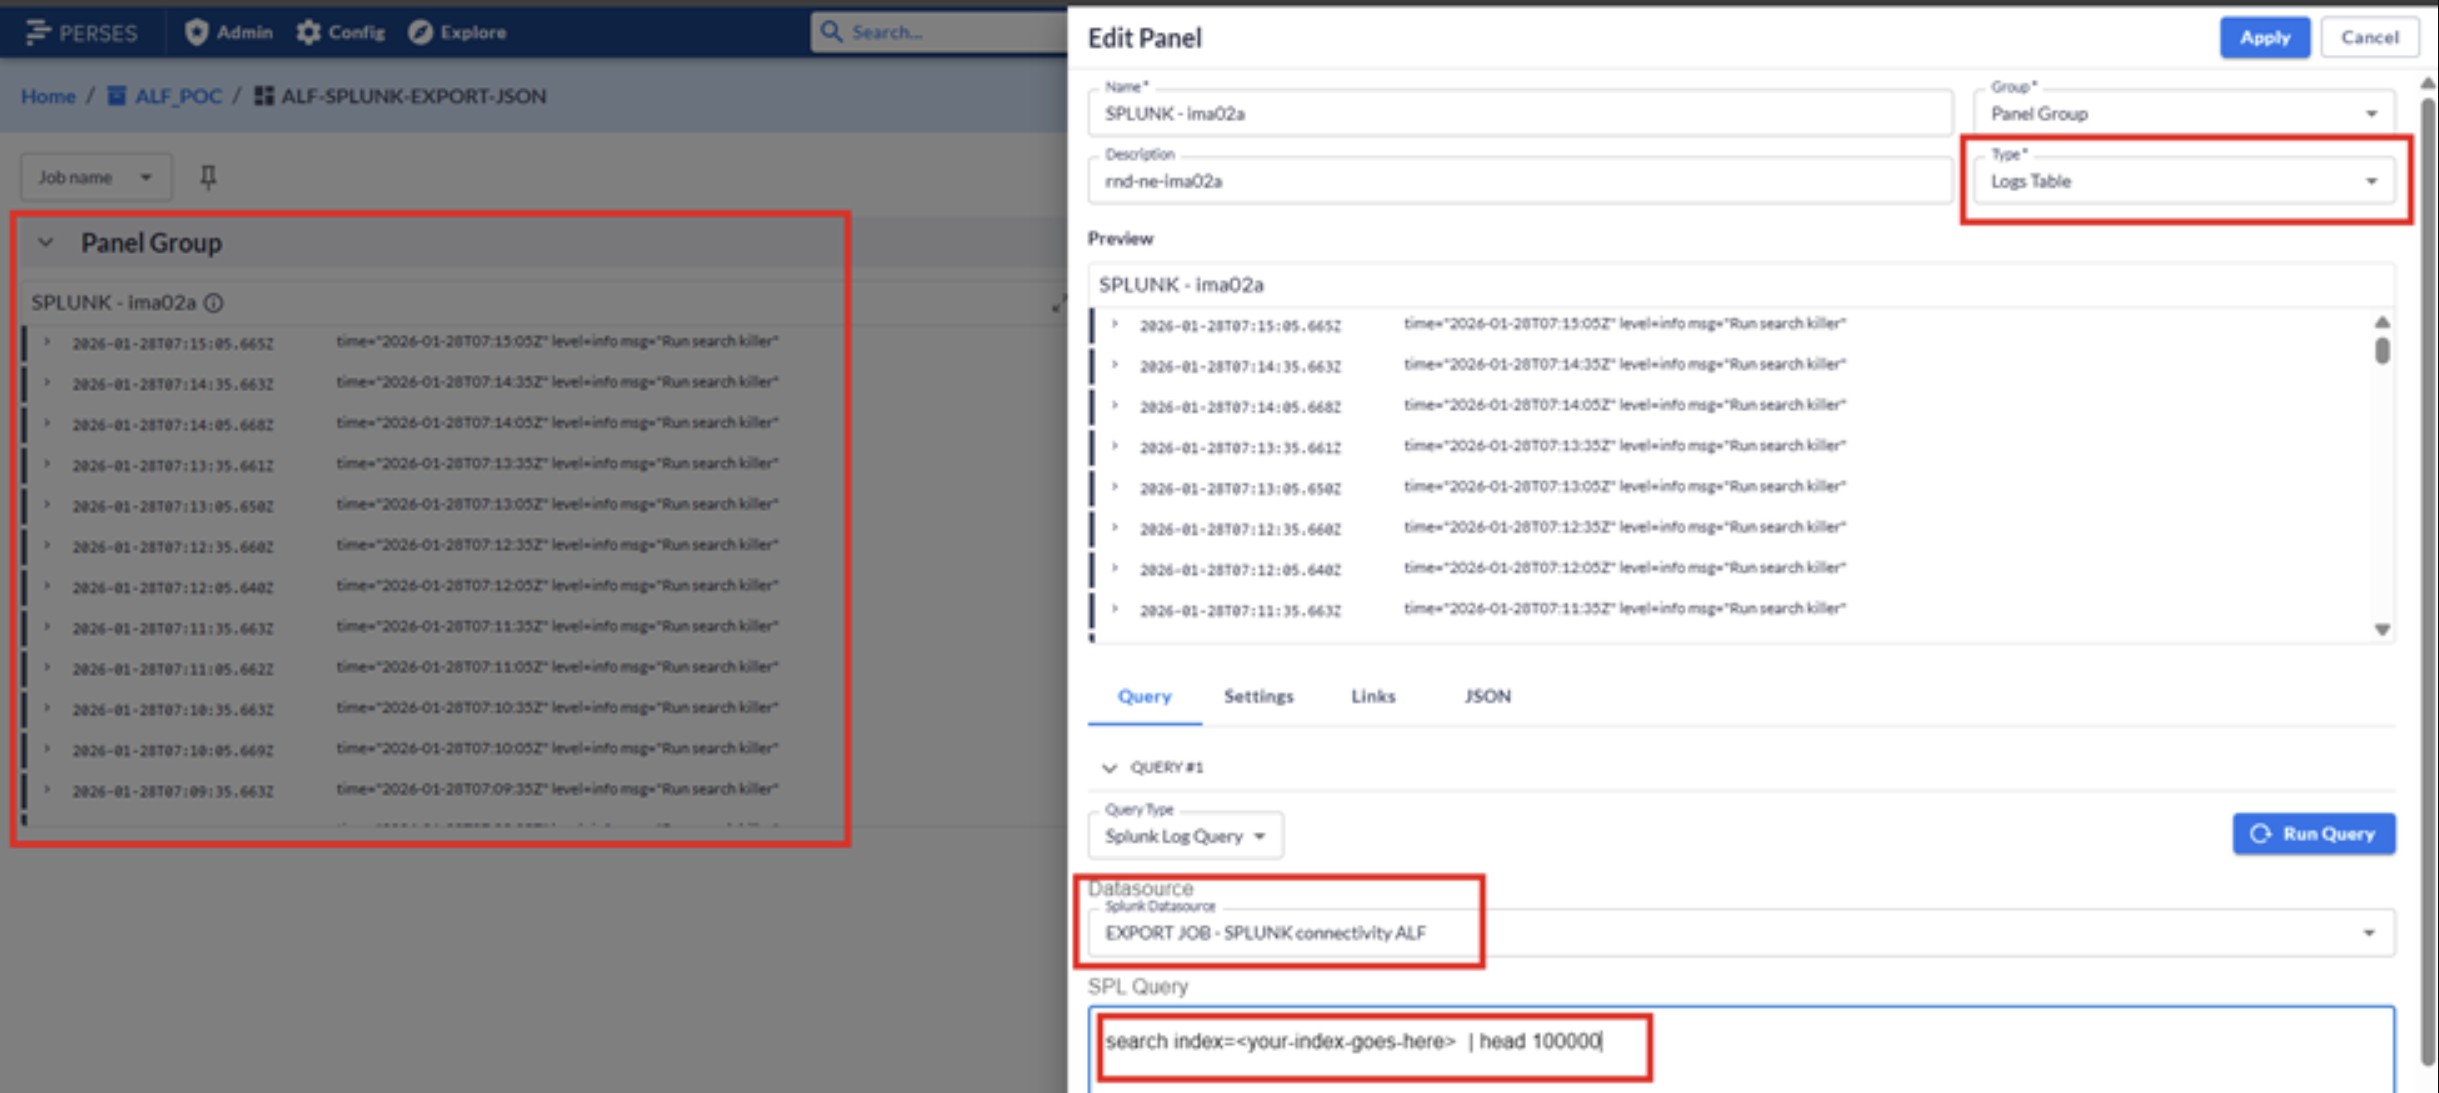Expand the 07:15:05.665Z log row in dashboard panel
The width and height of the screenshot is (2439, 1093).
click(47, 342)
